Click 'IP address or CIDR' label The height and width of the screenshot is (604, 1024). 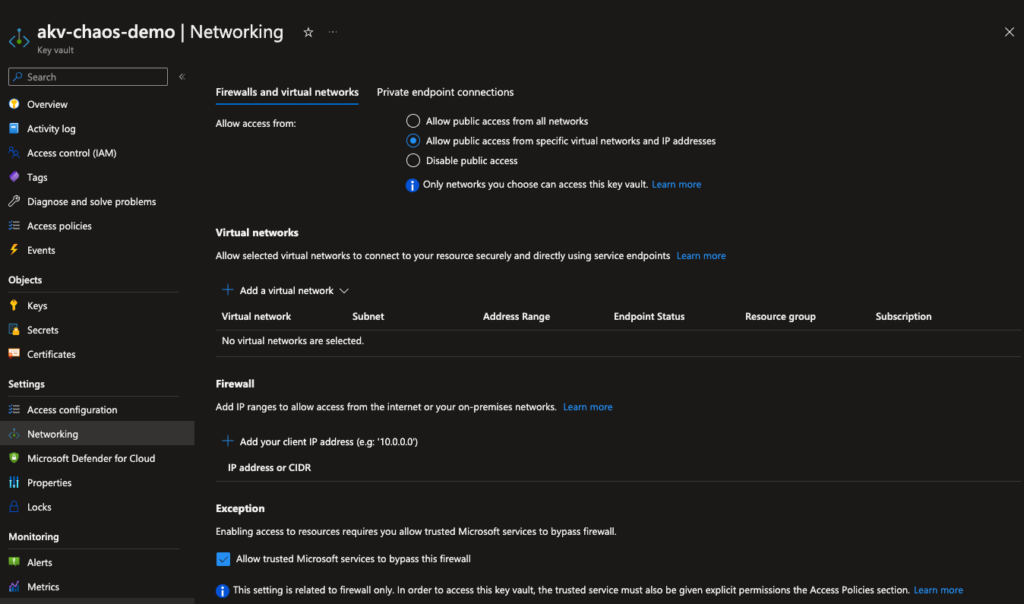(269, 468)
